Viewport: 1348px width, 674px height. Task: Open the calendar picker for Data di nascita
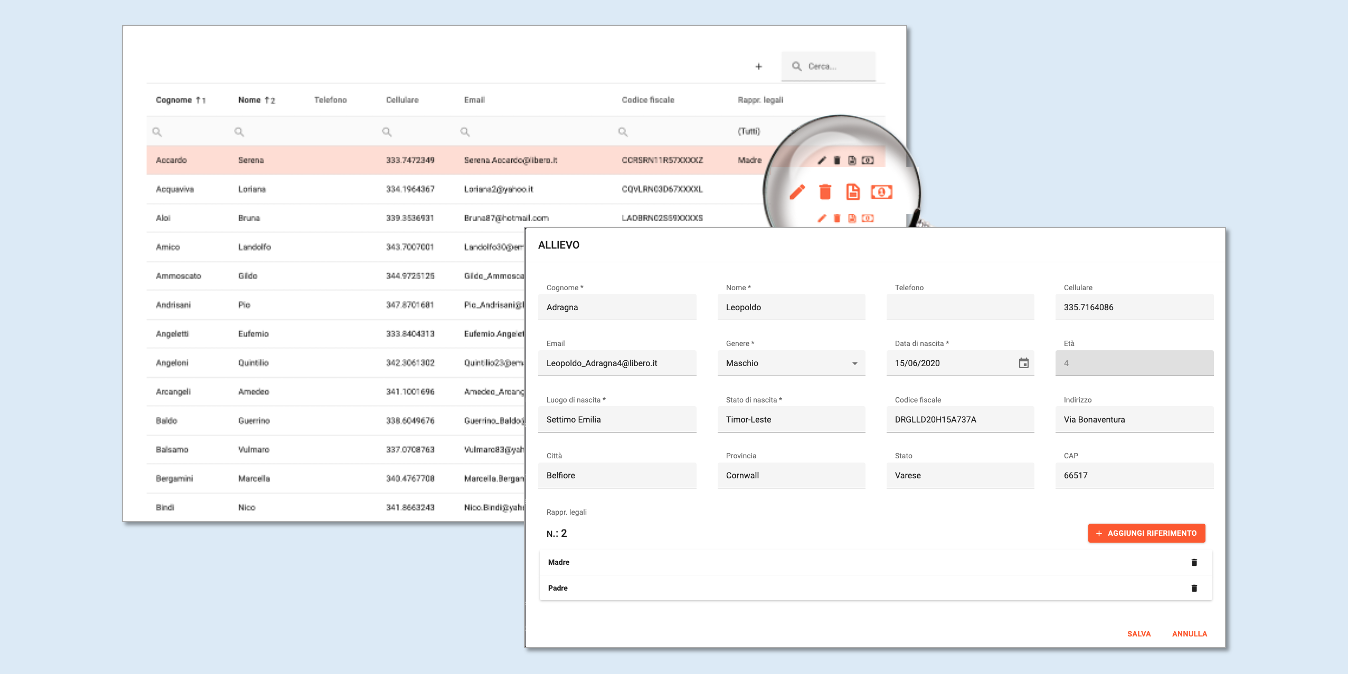1023,363
